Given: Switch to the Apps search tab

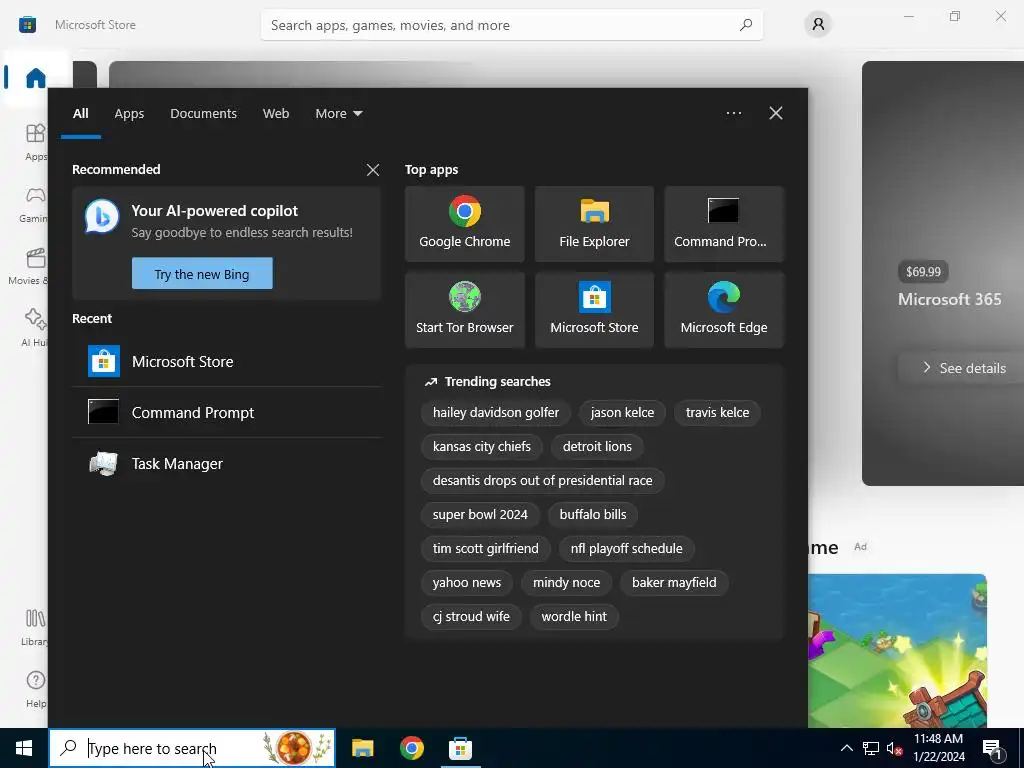Looking at the screenshot, I should 129,114.
